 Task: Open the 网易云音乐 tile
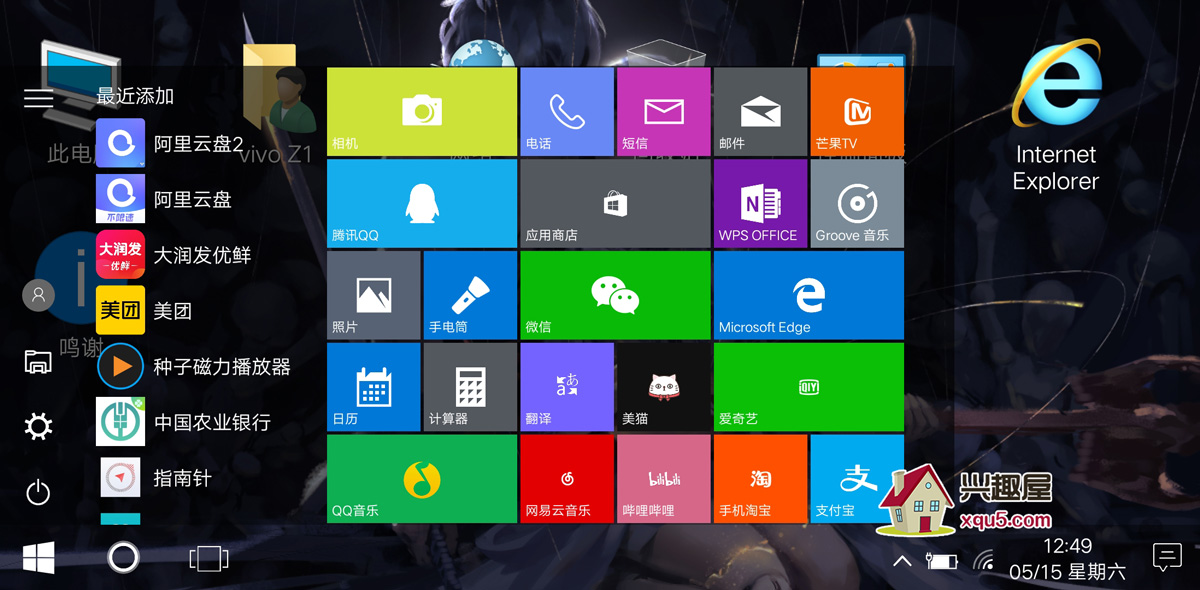coord(567,479)
